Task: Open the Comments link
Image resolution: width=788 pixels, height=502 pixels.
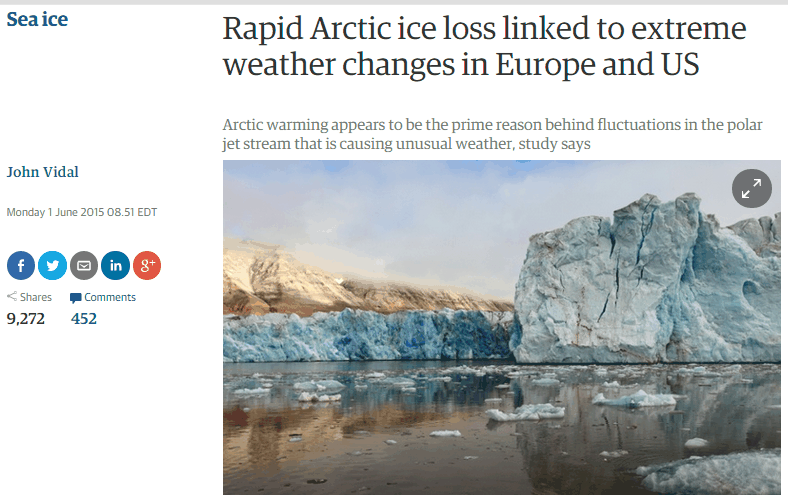Action: [x=110, y=297]
